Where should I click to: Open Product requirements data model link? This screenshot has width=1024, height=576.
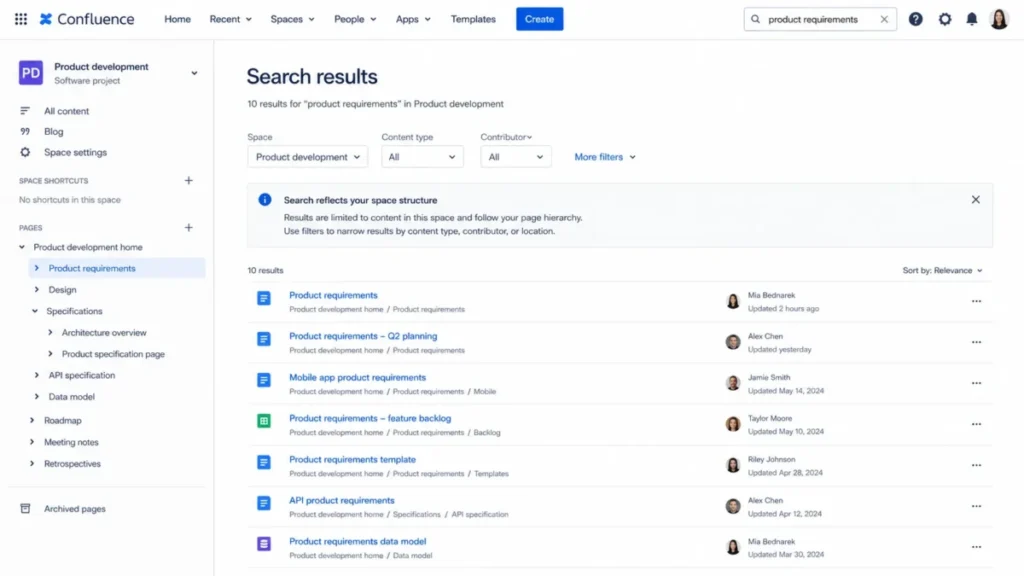point(358,541)
